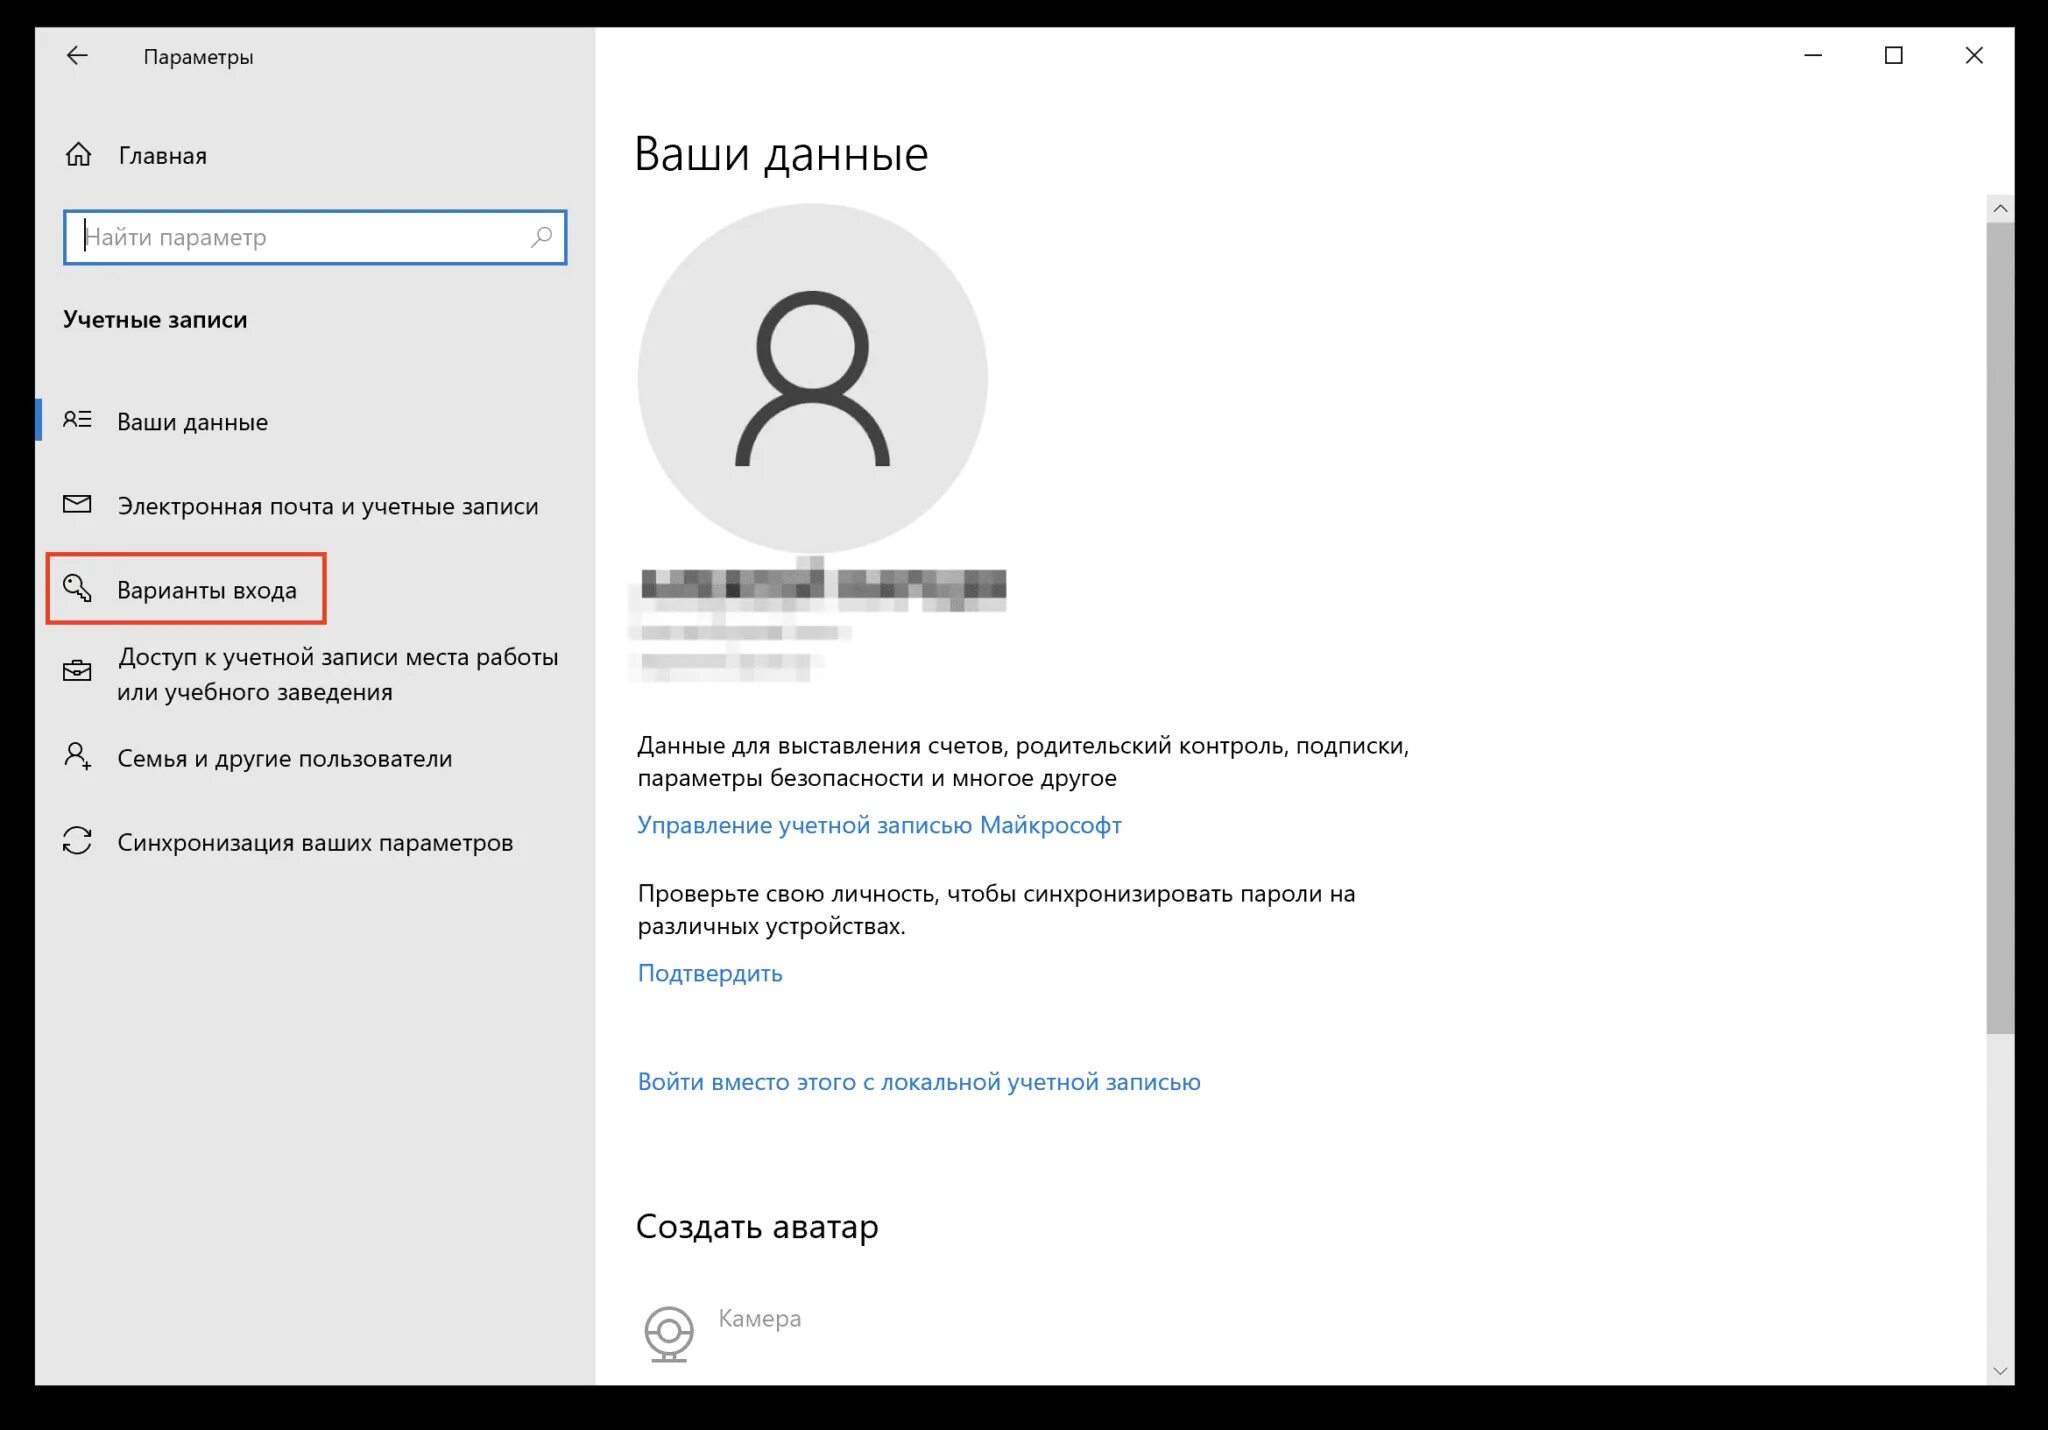
Task: Click the user avatar picture
Action: (812, 378)
